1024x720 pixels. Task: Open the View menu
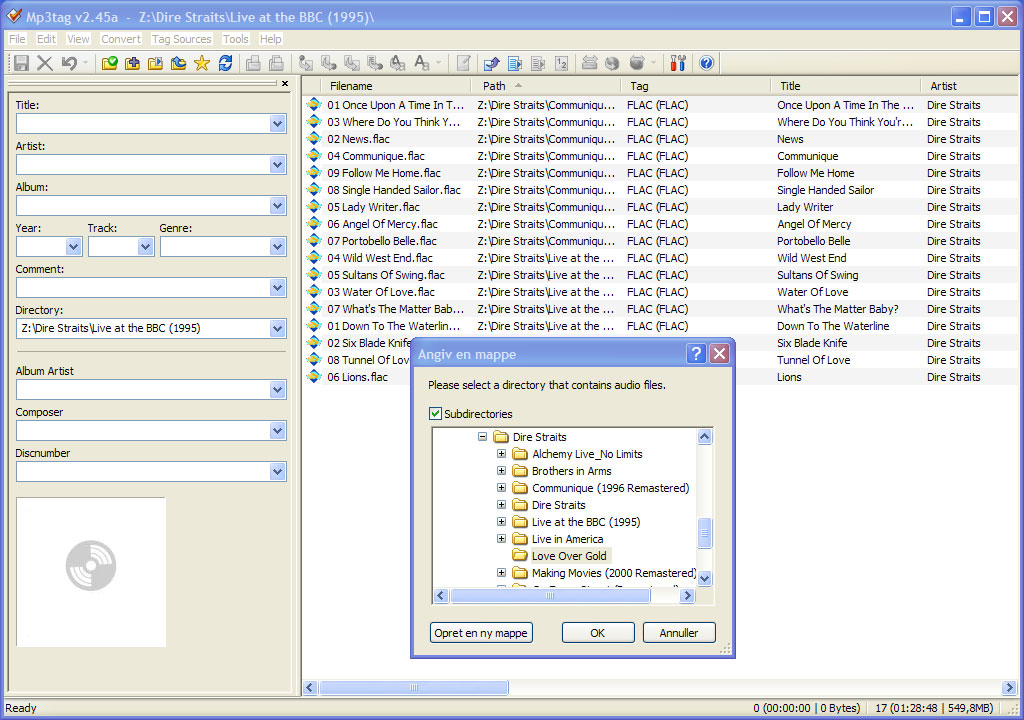[78, 39]
